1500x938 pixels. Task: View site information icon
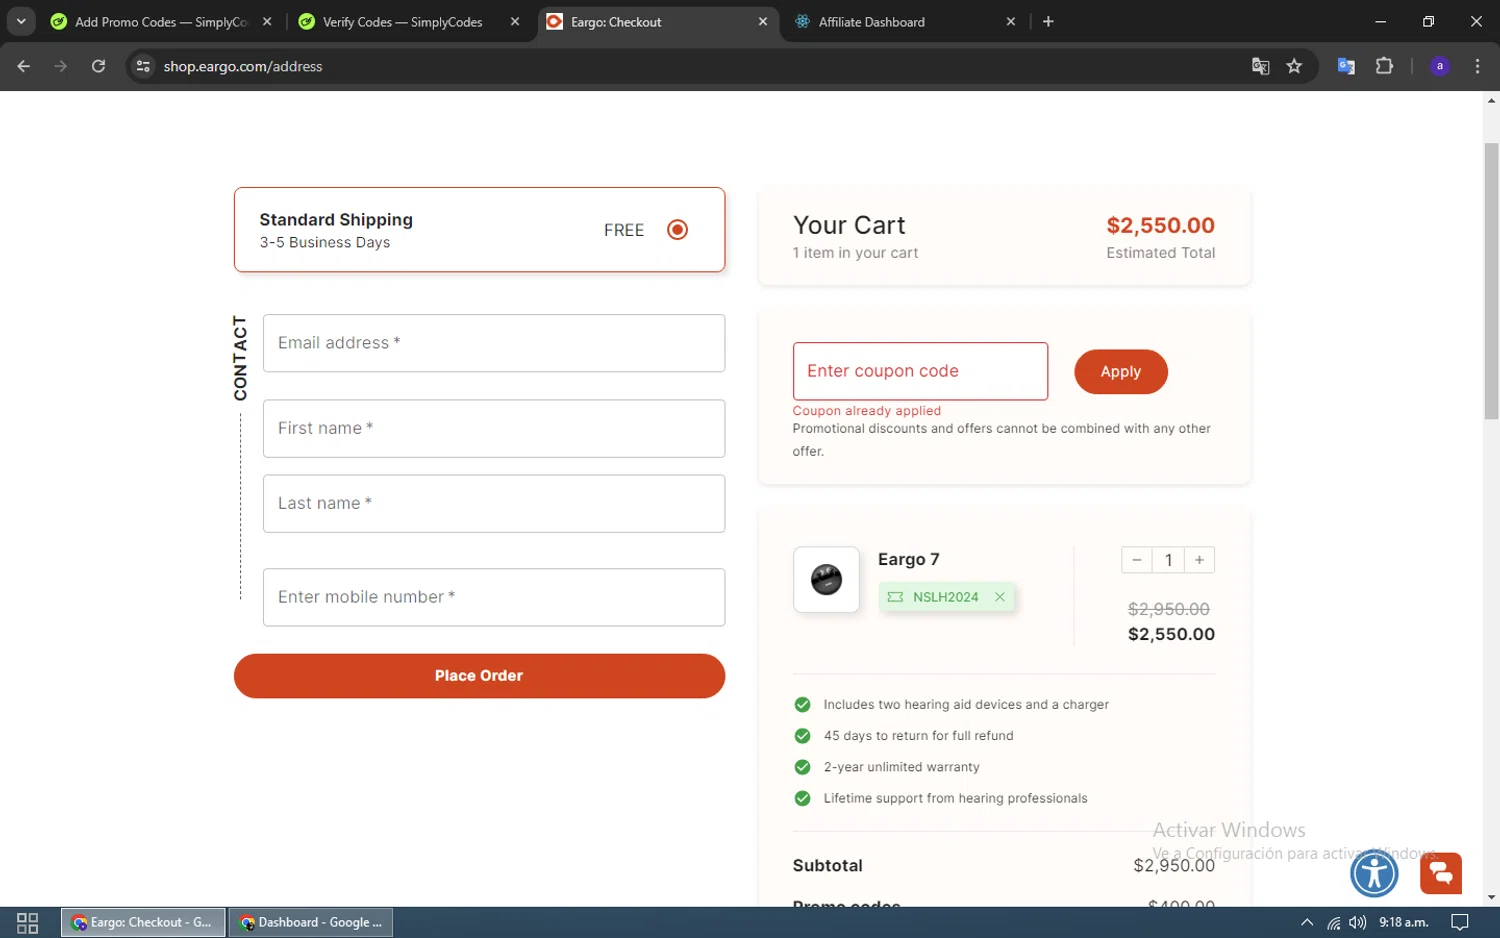coord(143,66)
